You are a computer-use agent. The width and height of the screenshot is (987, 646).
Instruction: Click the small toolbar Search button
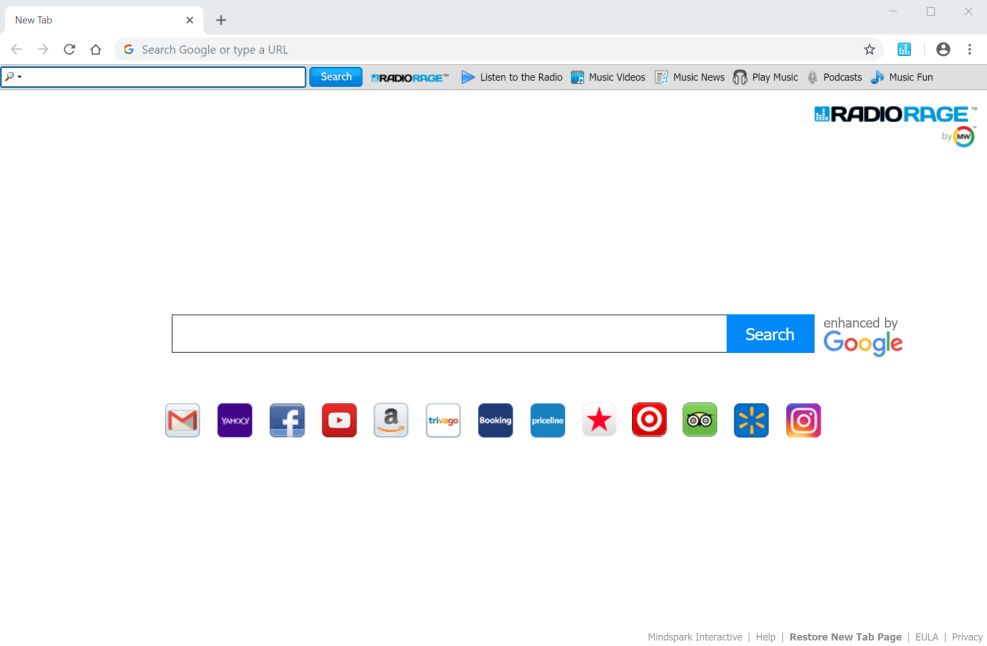pos(336,77)
